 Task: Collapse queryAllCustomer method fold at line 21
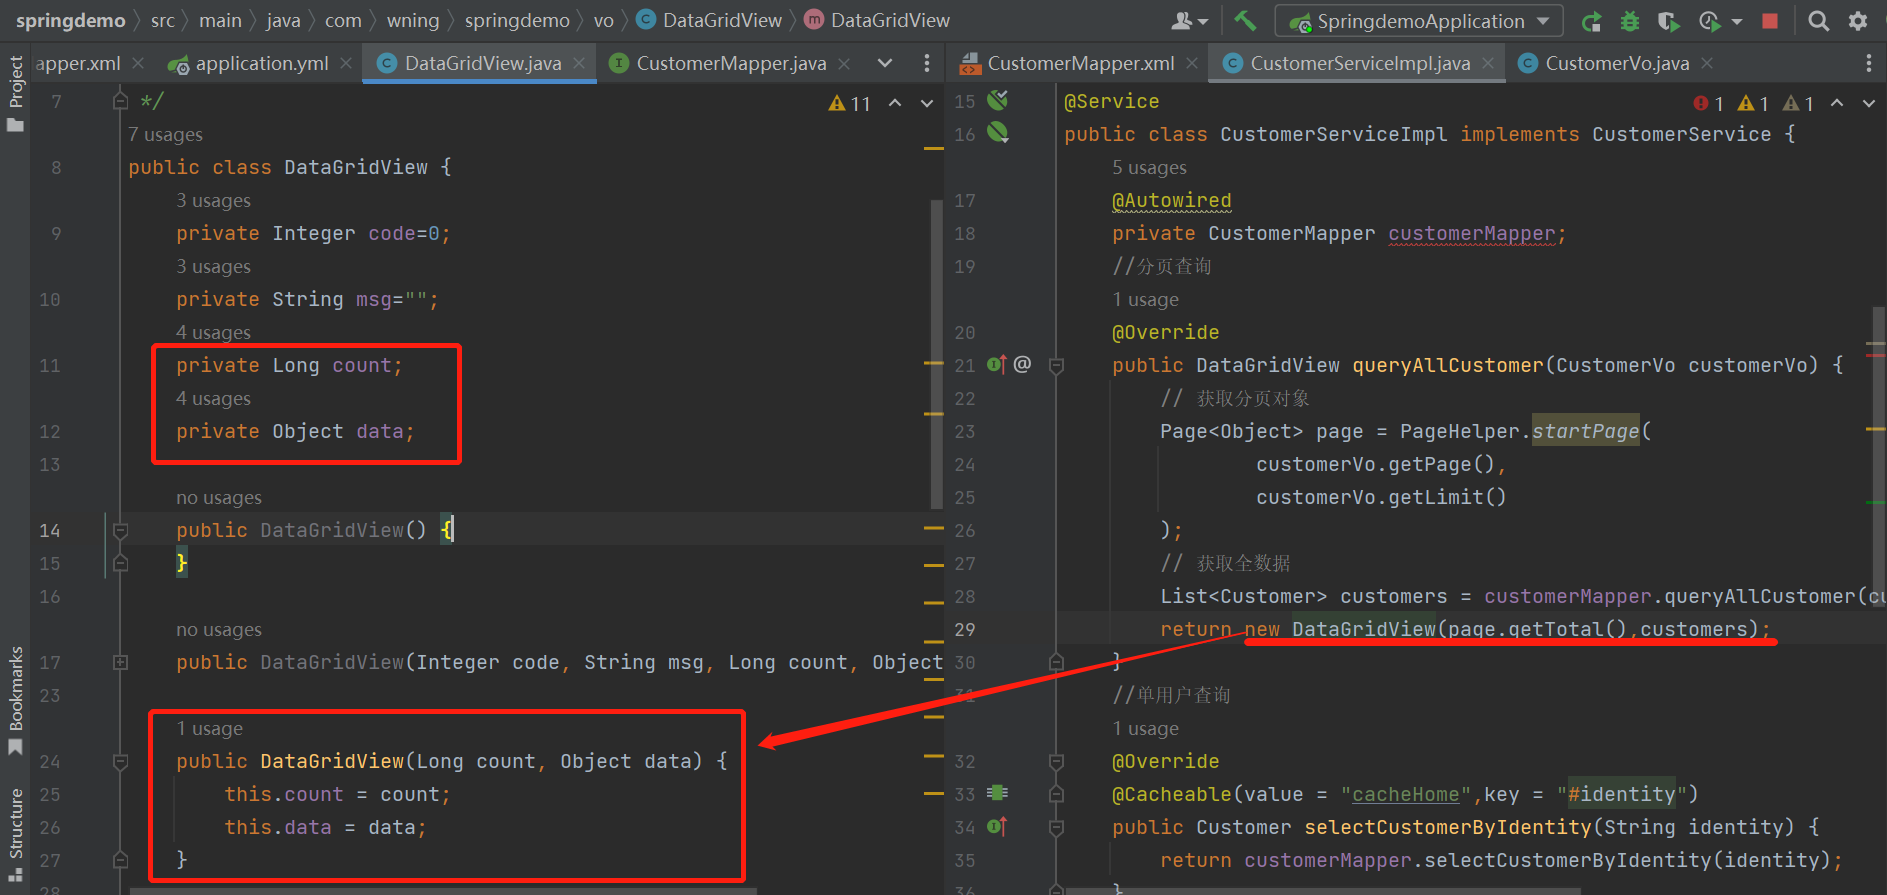click(1056, 365)
